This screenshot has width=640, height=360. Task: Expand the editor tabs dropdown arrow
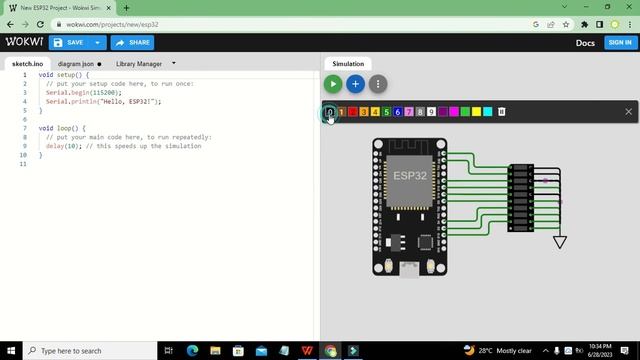point(174,63)
